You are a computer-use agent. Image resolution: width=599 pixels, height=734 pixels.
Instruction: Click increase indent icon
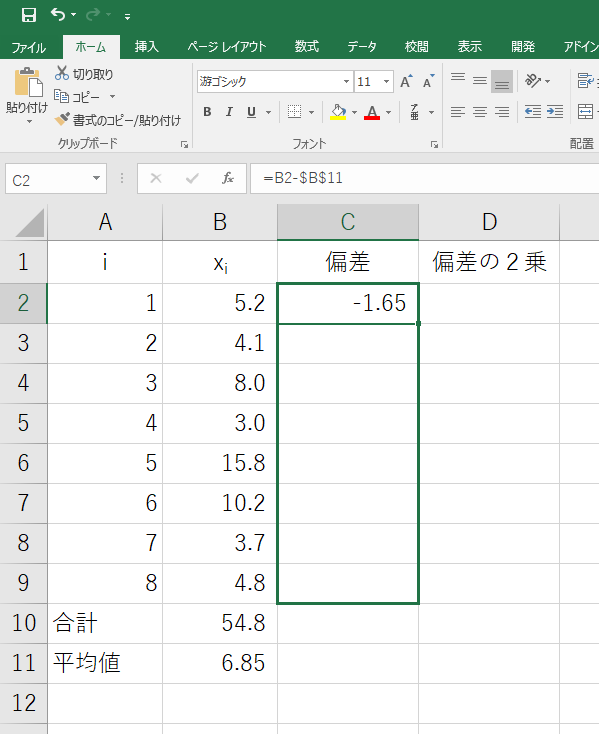[x=555, y=112]
